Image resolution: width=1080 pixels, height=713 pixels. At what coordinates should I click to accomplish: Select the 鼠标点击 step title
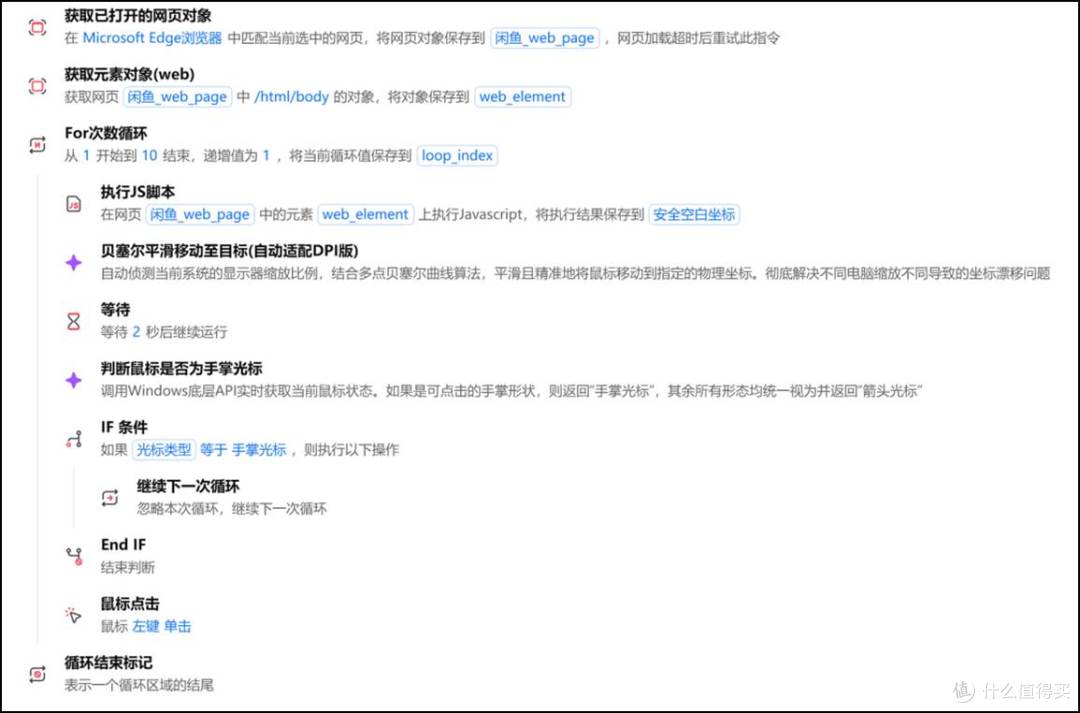point(129,604)
